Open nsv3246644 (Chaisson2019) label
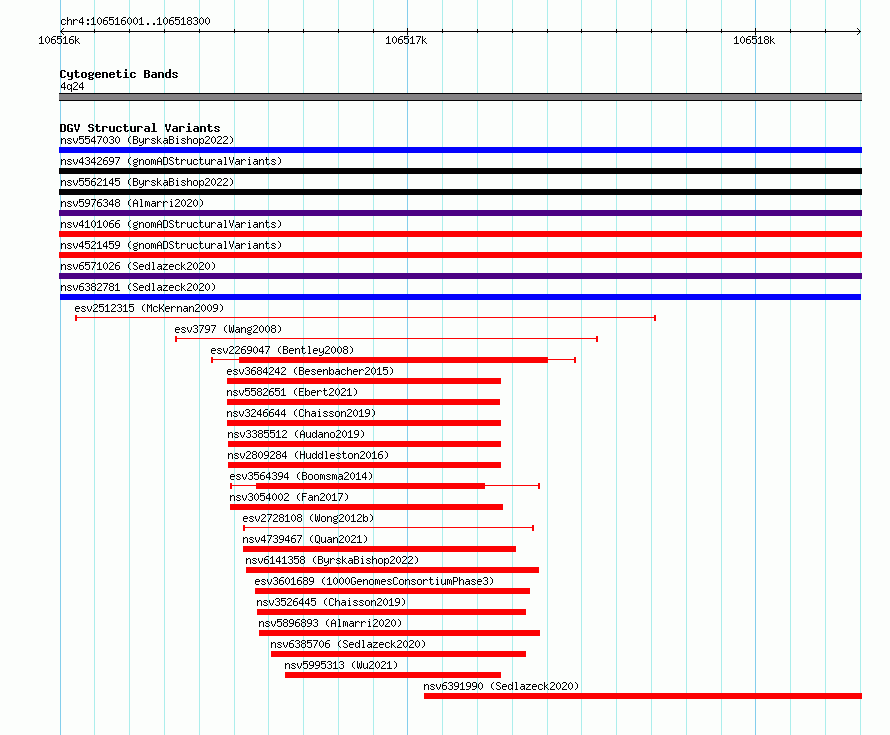This screenshot has height=735, width=890. point(301,413)
